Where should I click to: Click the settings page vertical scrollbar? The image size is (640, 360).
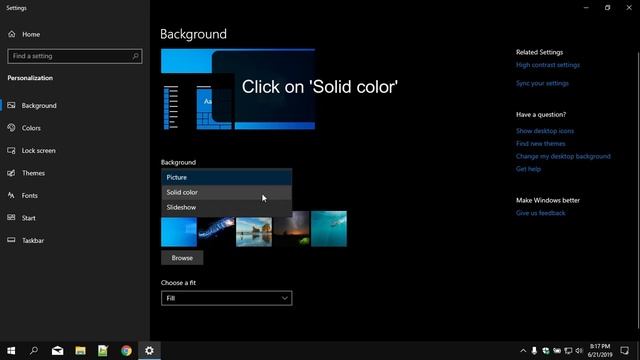[x=638, y=190]
